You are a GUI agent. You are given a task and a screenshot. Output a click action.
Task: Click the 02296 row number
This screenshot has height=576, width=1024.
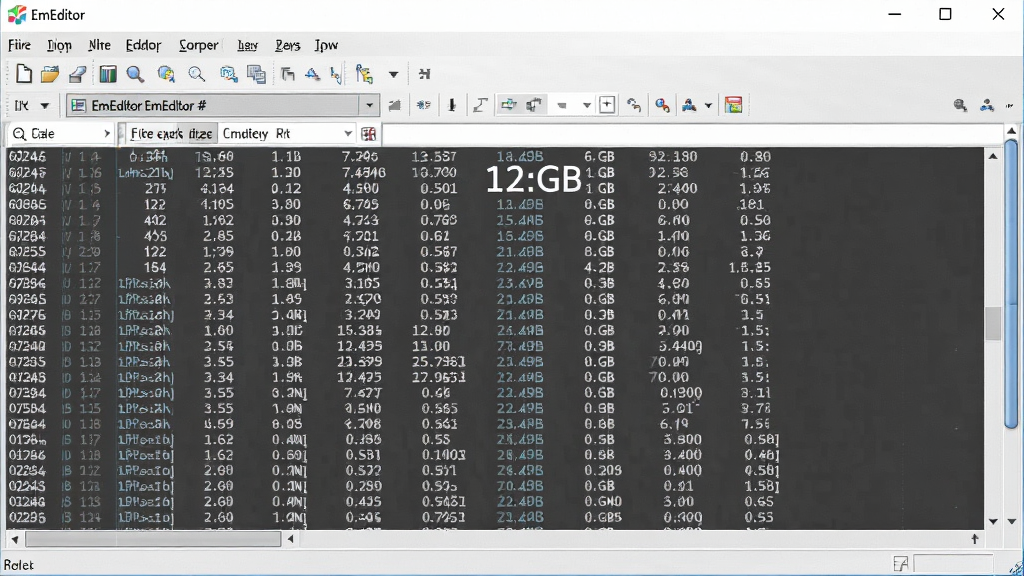27,517
